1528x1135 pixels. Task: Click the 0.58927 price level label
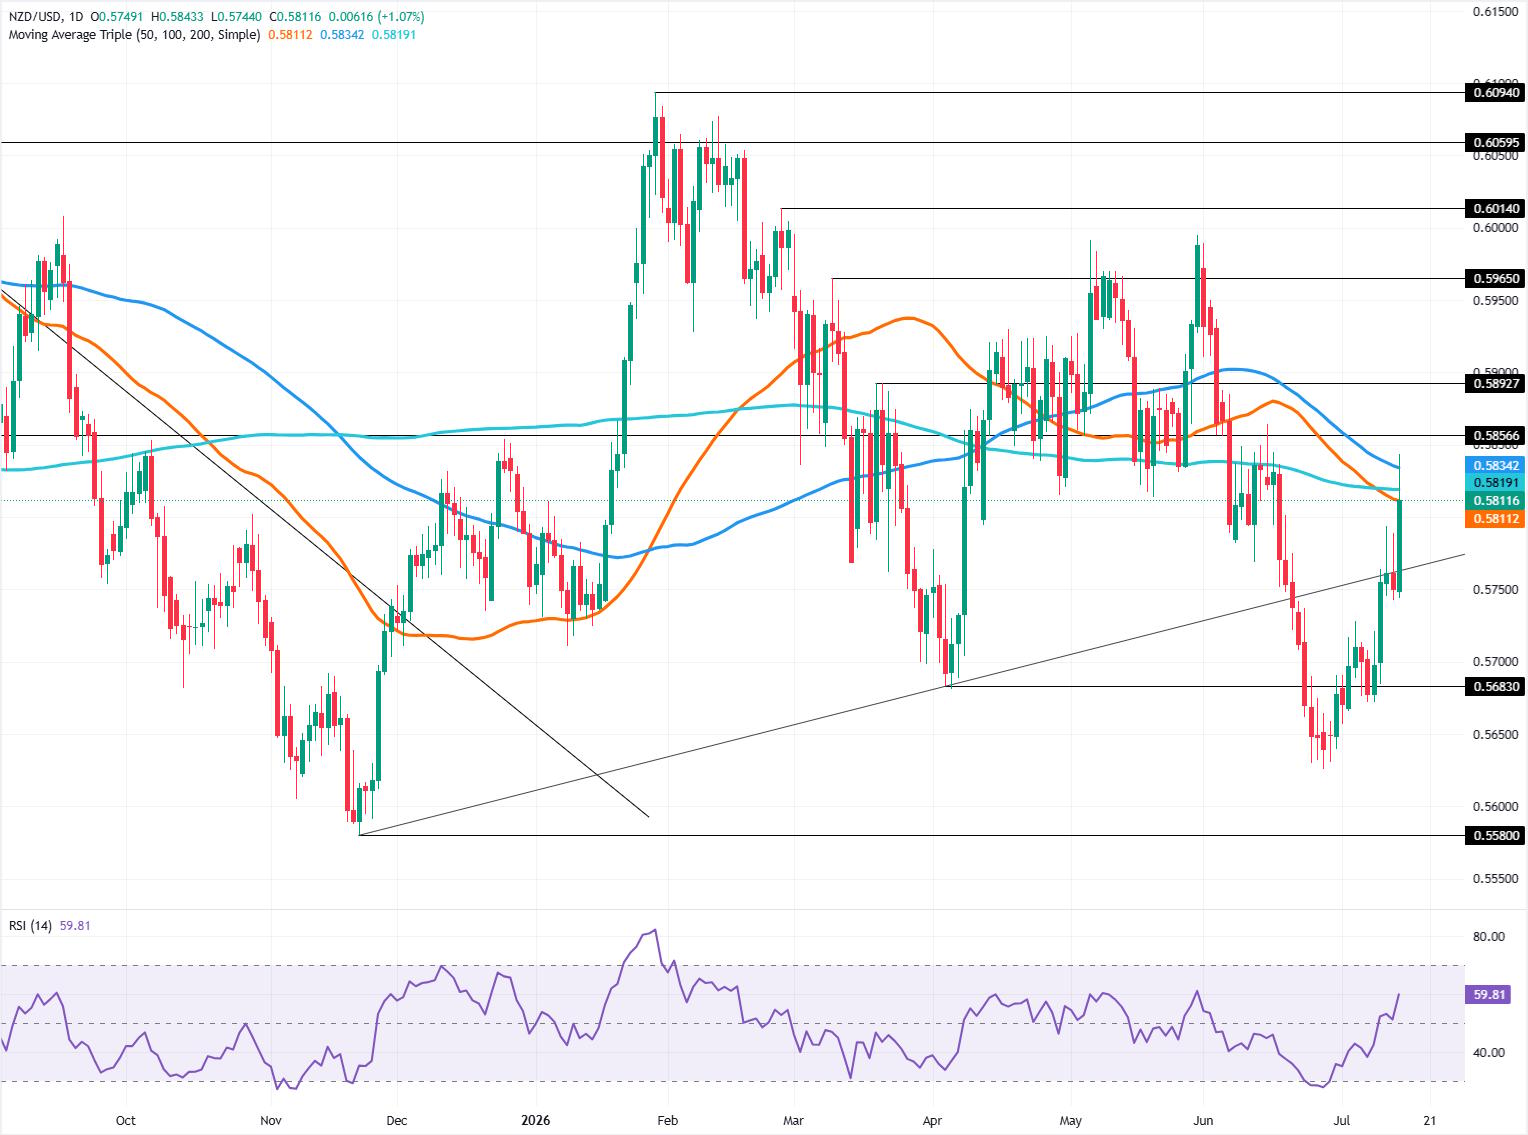(x=1496, y=383)
